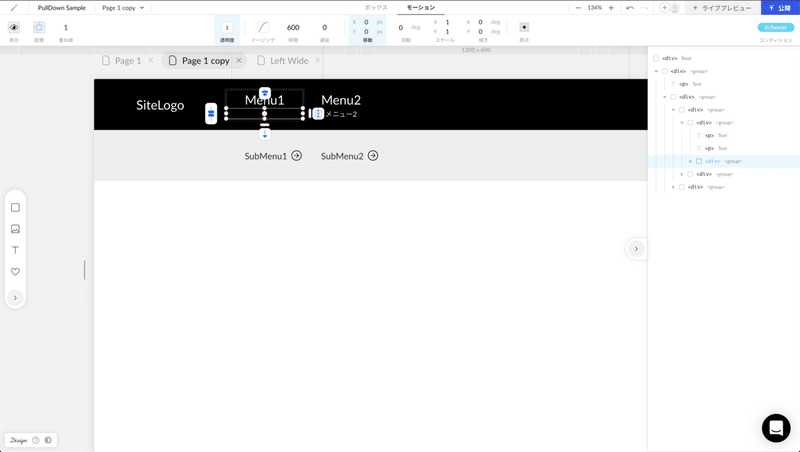Click the arrow circle next to SubMenu1
Screen dimensions: 800x452
coord(296,156)
